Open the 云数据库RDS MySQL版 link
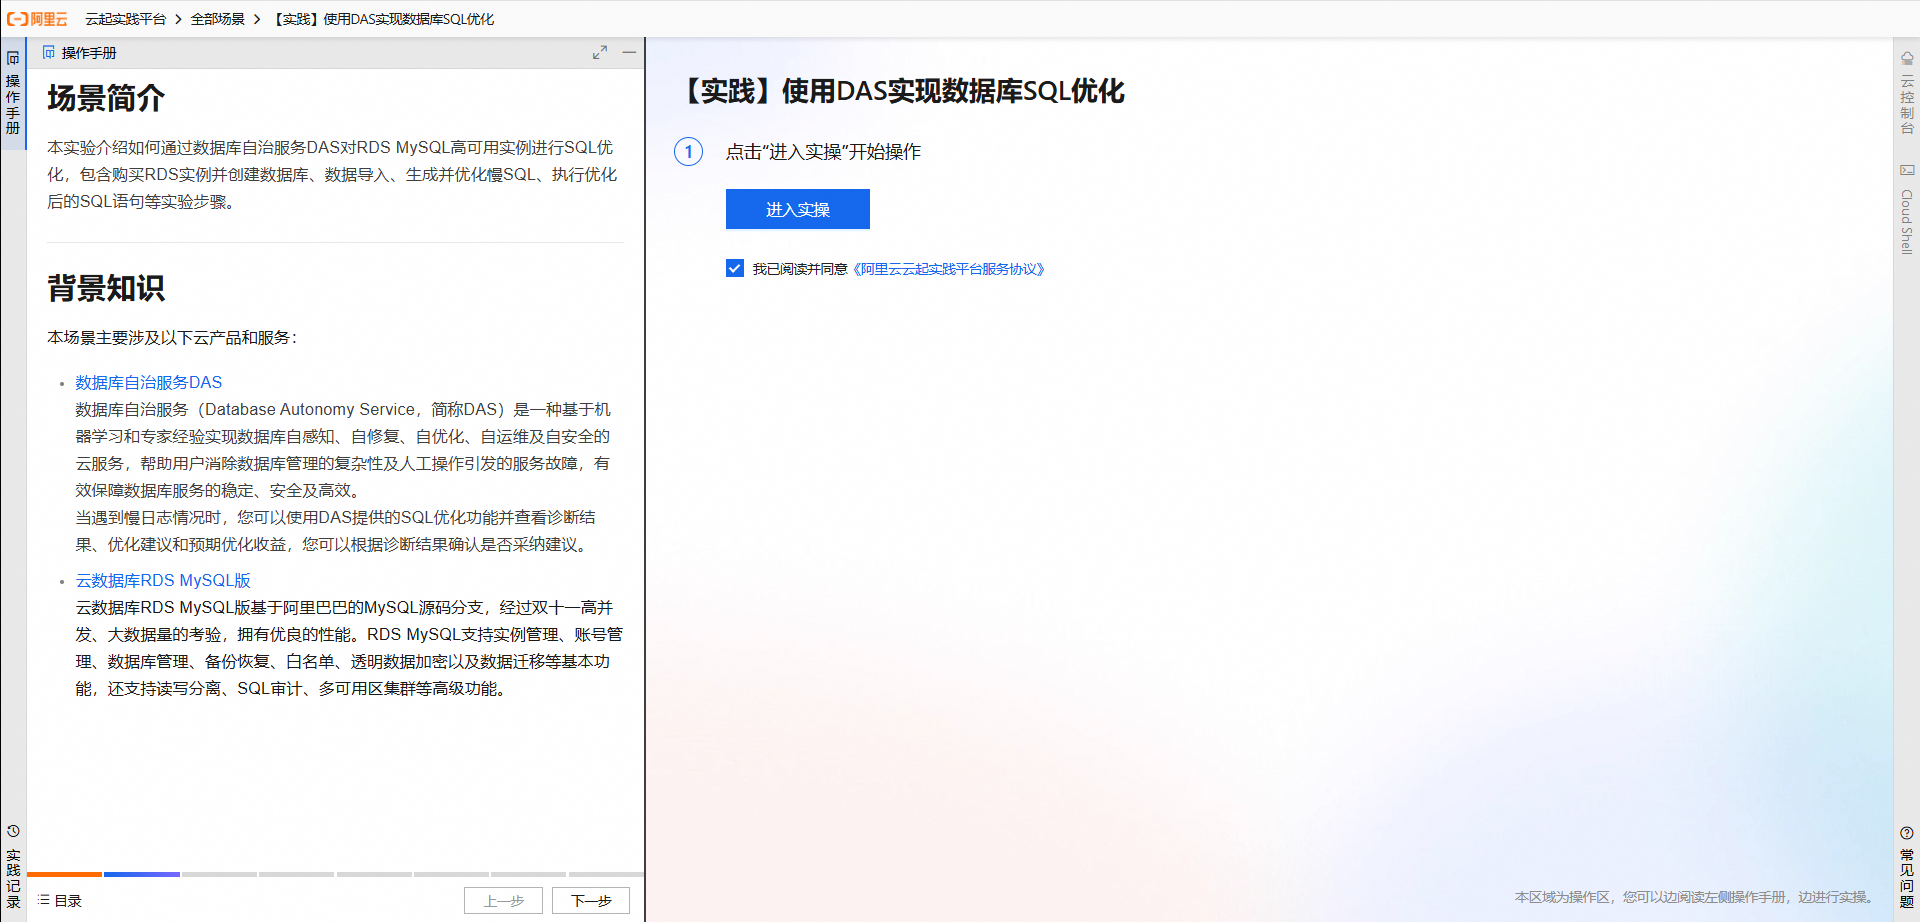This screenshot has height=922, width=1920. 163,580
